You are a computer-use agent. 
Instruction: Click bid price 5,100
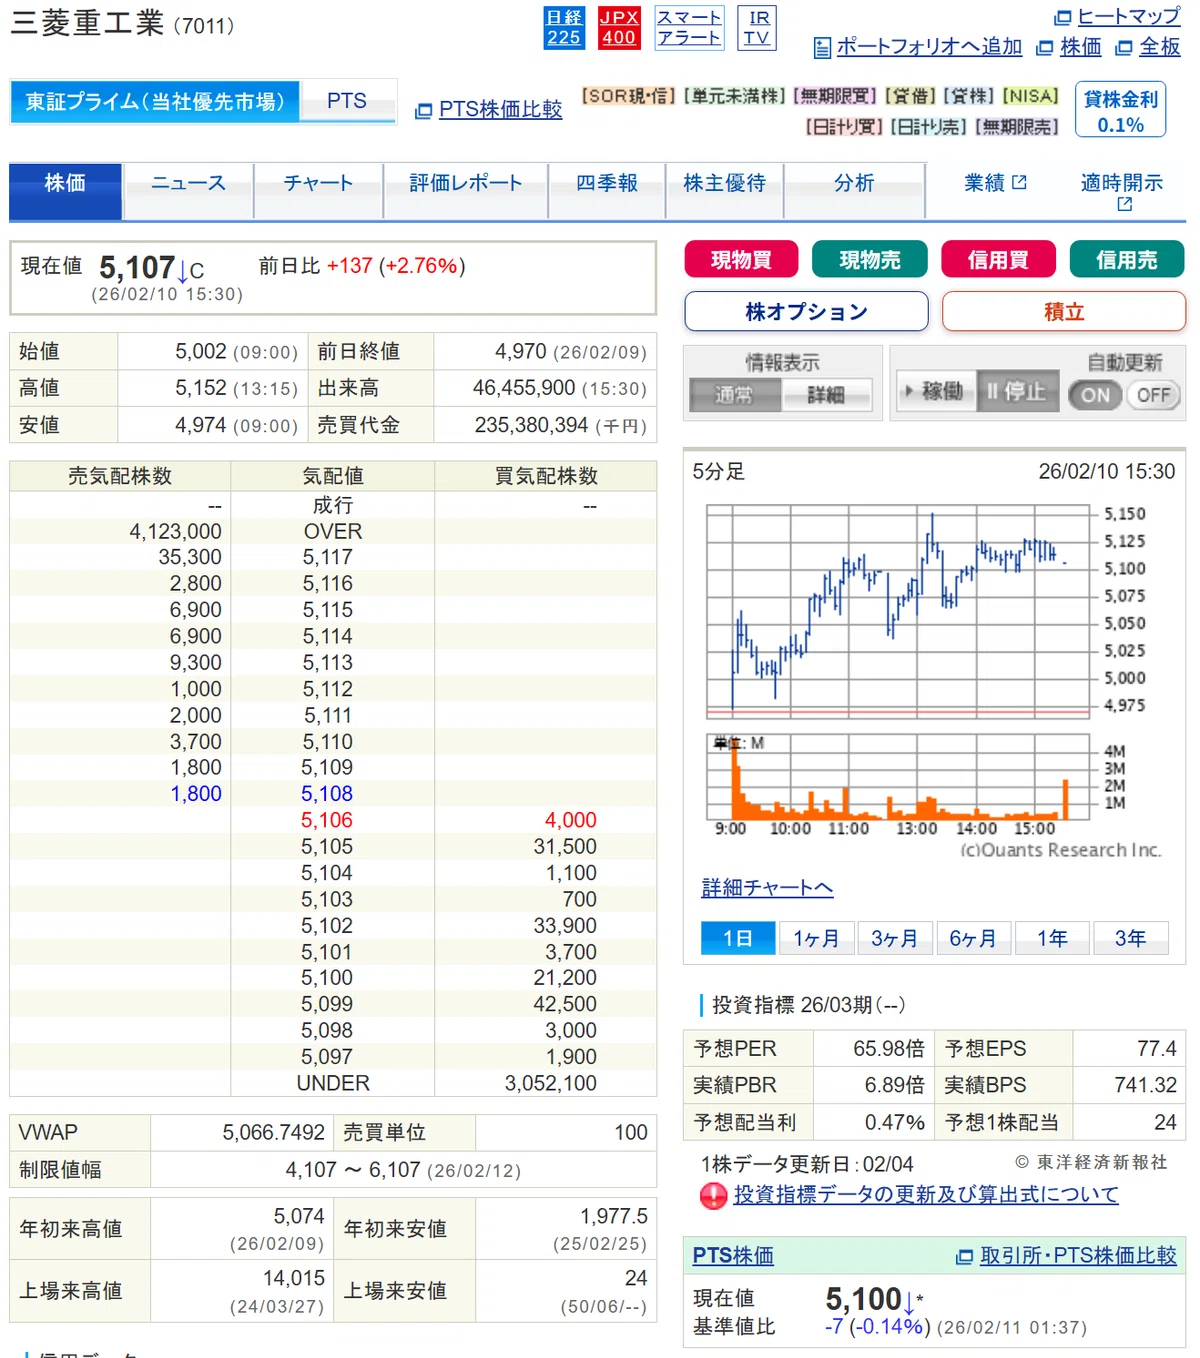[327, 978]
